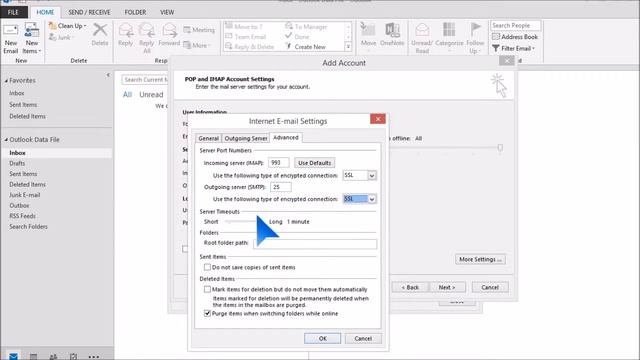This screenshot has height=360, width=640.
Task: Switch to the Outgoing Server tab
Action: point(245,138)
